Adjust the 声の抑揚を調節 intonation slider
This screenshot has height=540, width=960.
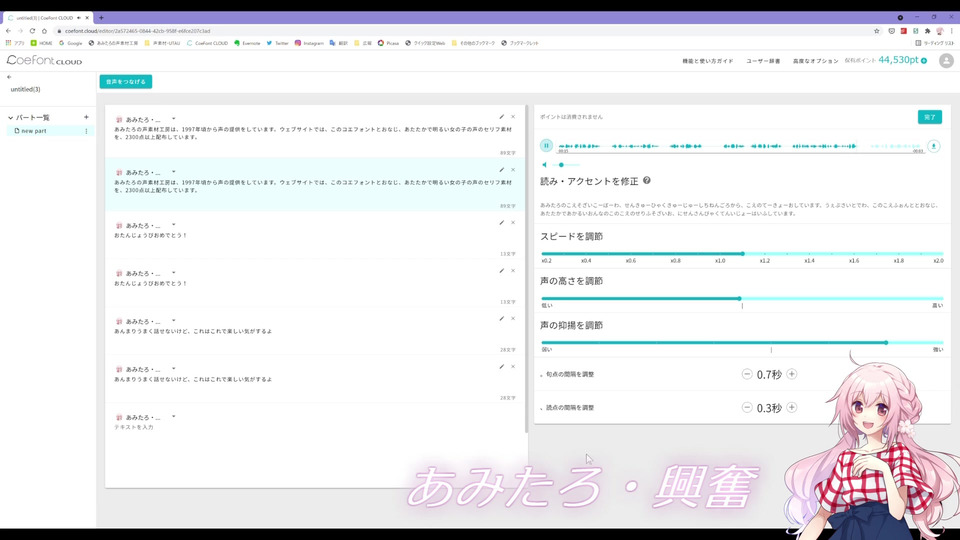[x=742, y=343]
